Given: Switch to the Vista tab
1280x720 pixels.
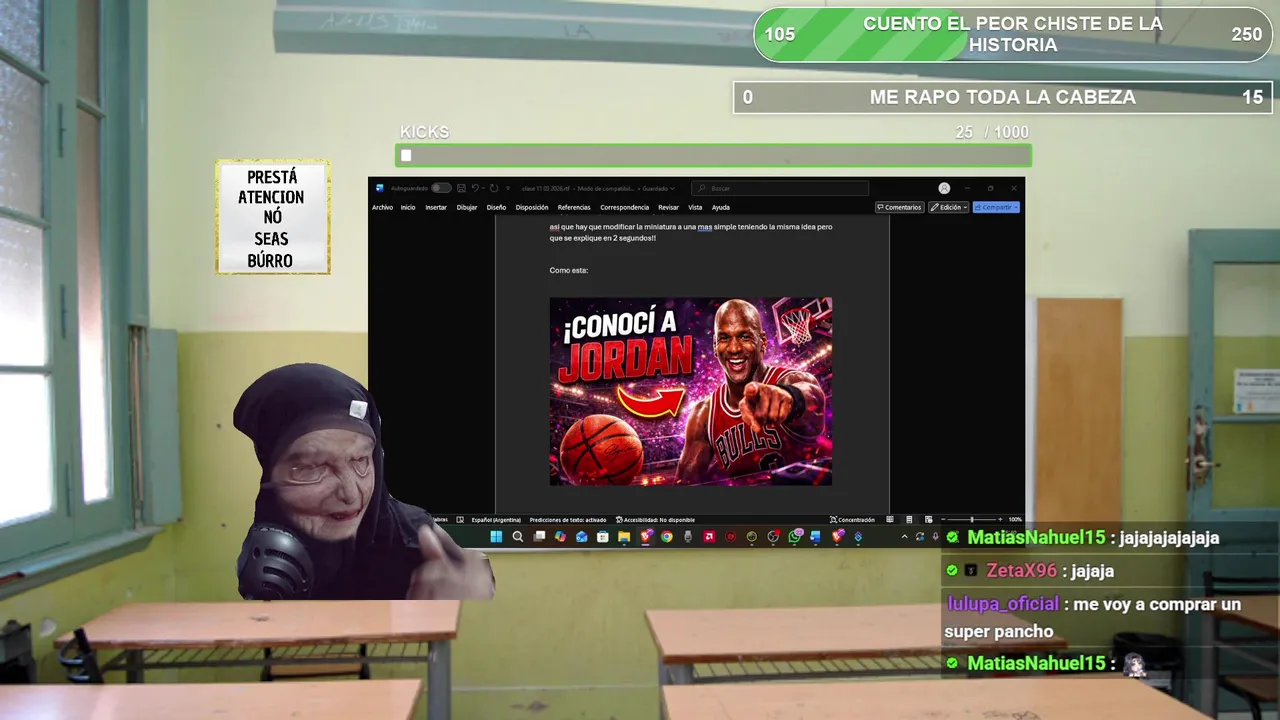Looking at the screenshot, I should (695, 207).
